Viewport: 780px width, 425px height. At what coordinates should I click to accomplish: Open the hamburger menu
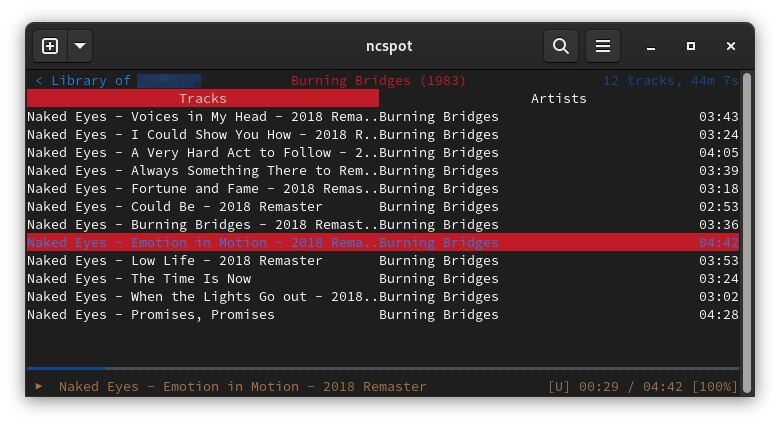point(602,46)
